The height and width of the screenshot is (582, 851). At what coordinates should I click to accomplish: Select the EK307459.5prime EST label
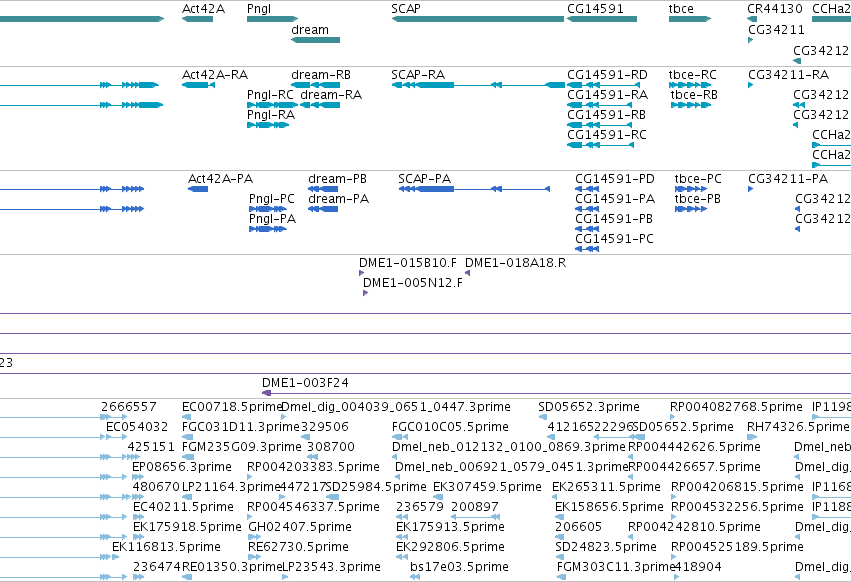(x=487, y=487)
